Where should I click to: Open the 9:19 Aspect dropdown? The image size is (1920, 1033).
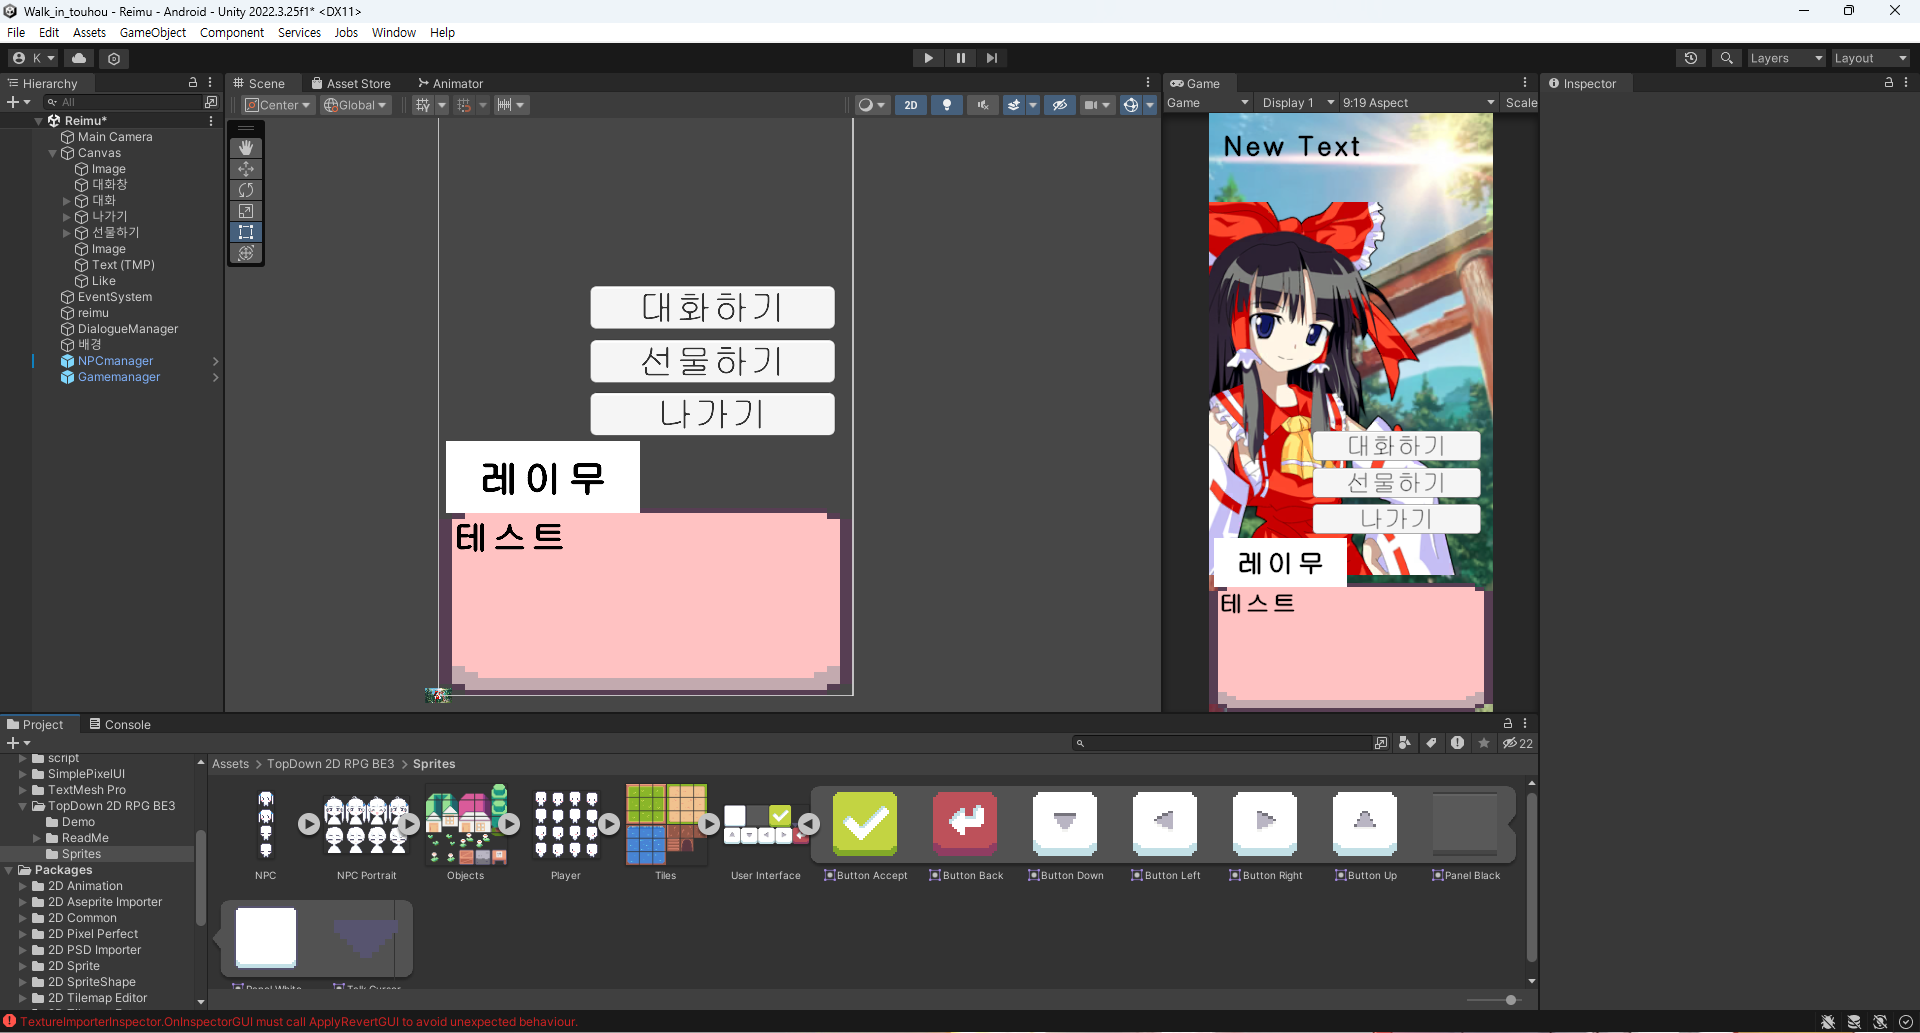1418,103
